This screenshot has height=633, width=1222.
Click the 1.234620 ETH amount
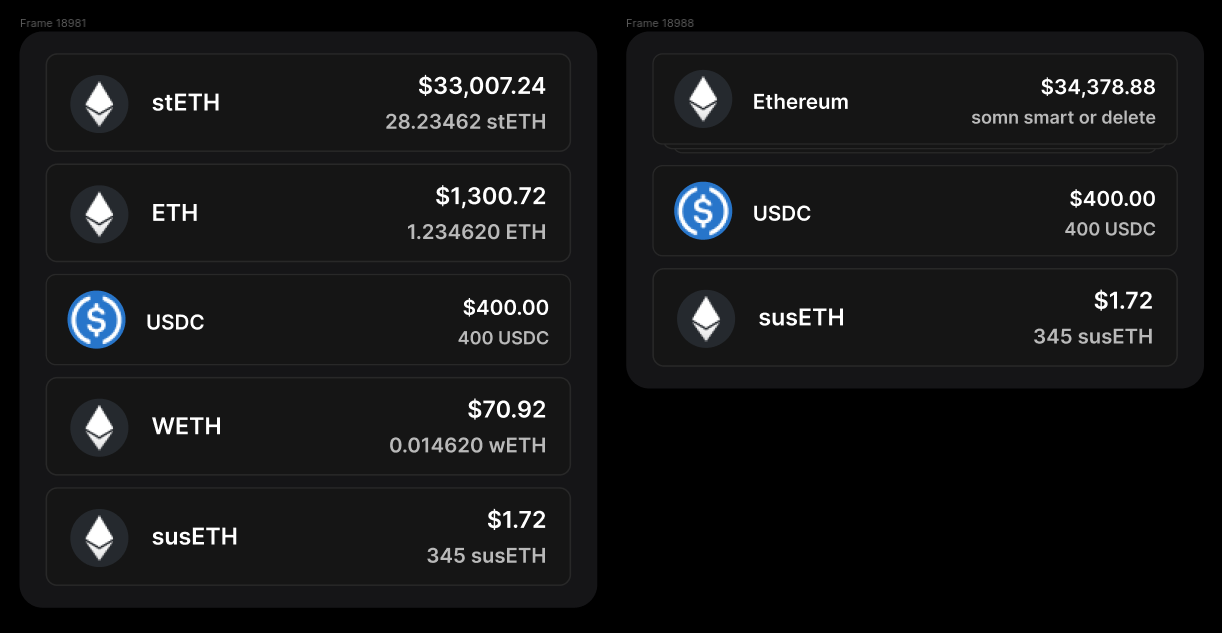coord(476,232)
